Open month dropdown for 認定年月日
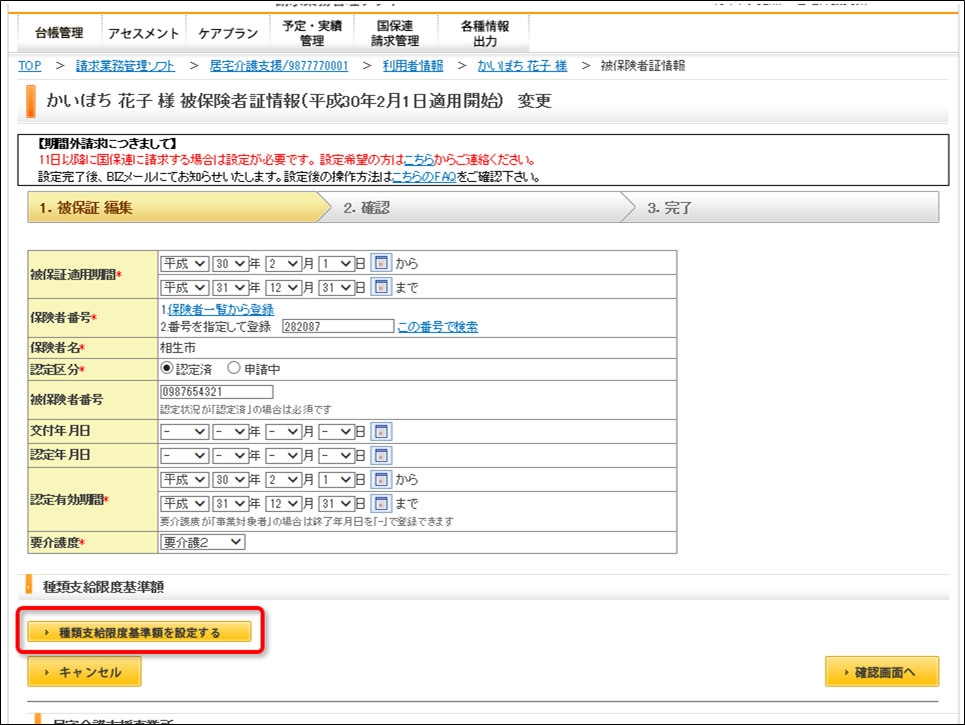This screenshot has width=965, height=725. (x=284, y=455)
